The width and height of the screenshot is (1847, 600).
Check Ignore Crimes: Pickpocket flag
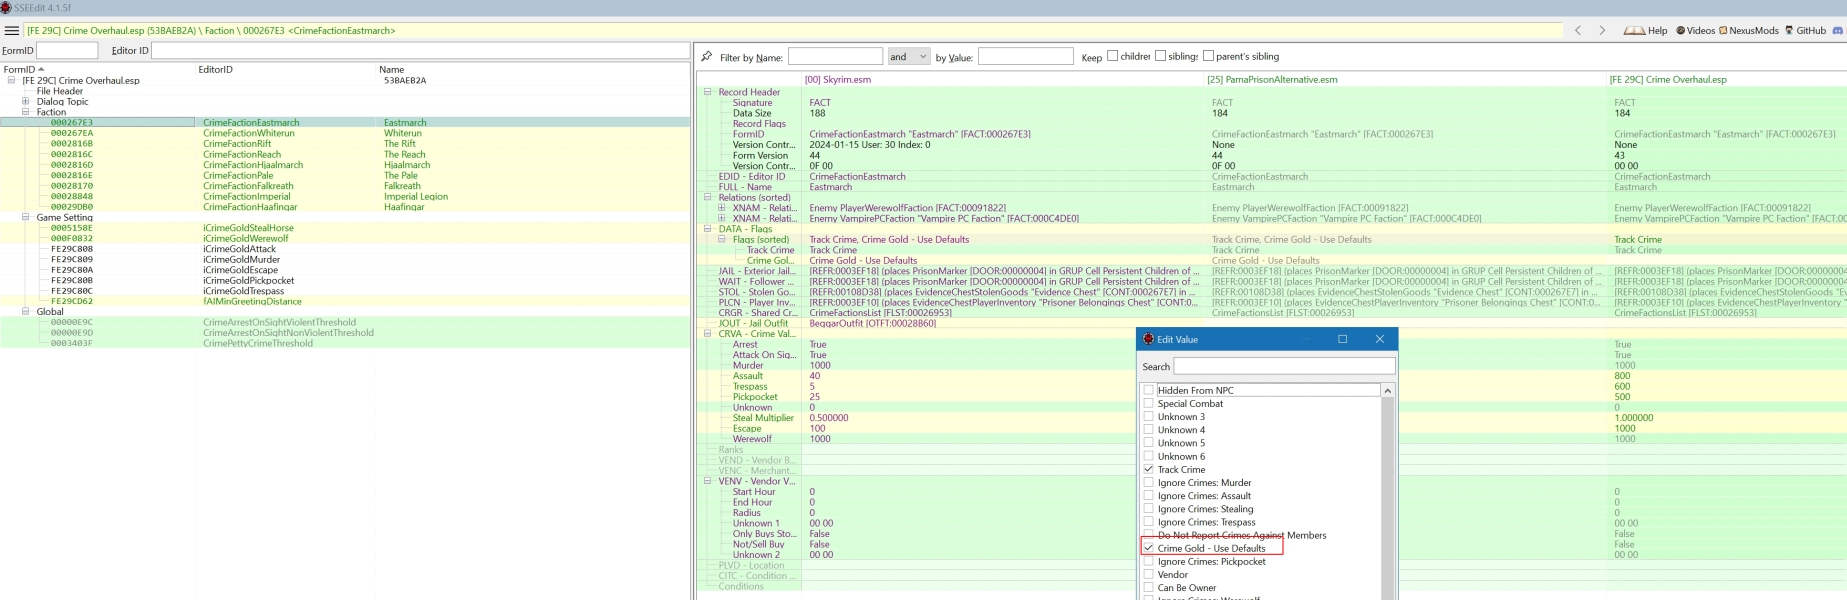[x=1149, y=562]
